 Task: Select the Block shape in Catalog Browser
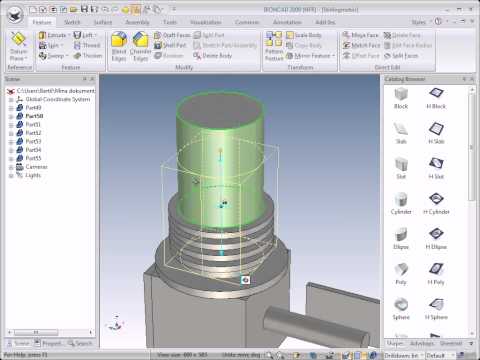[x=401, y=98]
